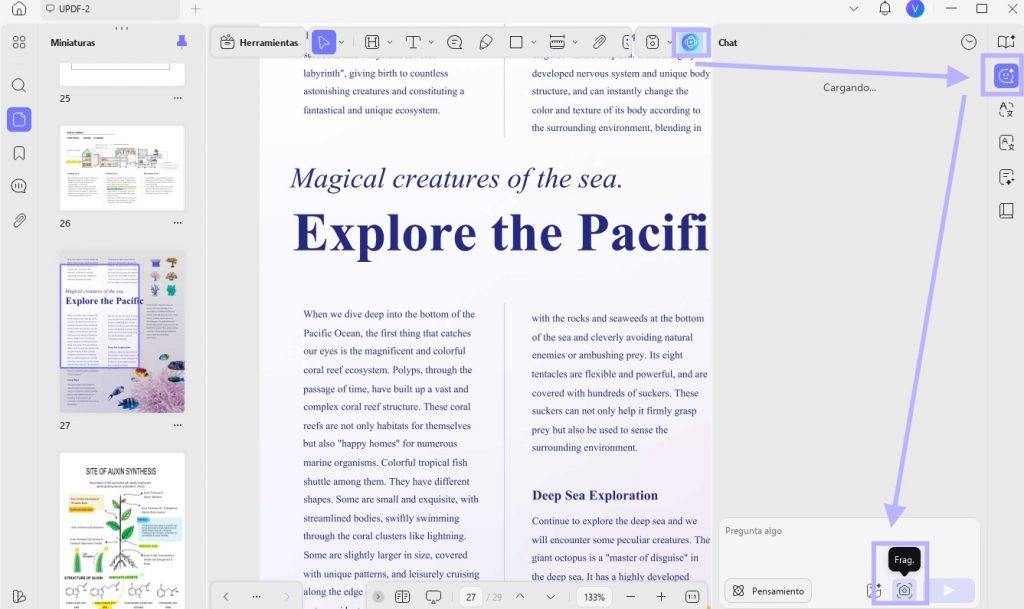Start slideshow presentation mode

432,597
